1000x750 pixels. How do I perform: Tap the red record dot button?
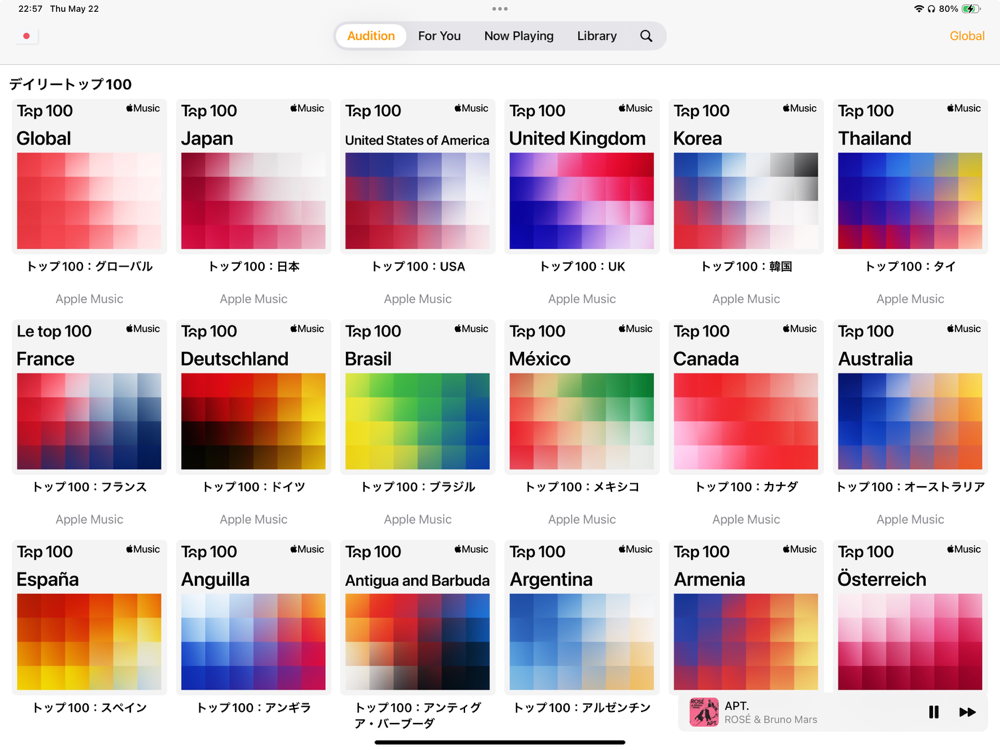pyautogui.click(x=26, y=36)
